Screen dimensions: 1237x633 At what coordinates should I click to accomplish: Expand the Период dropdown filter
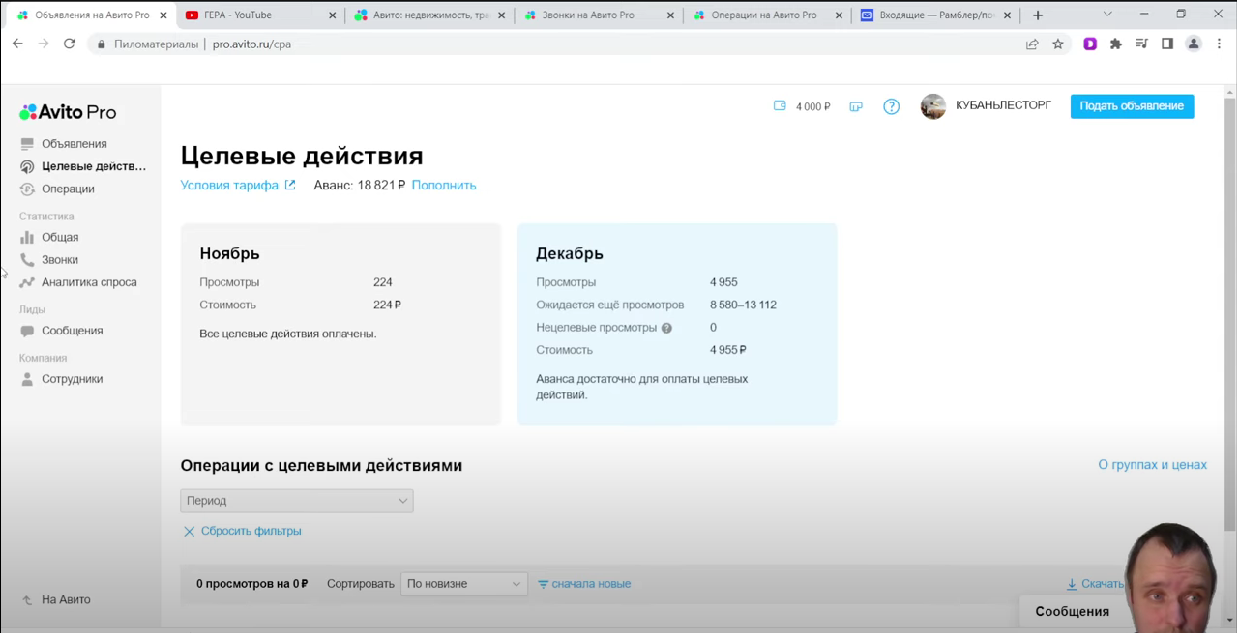[x=297, y=501]
